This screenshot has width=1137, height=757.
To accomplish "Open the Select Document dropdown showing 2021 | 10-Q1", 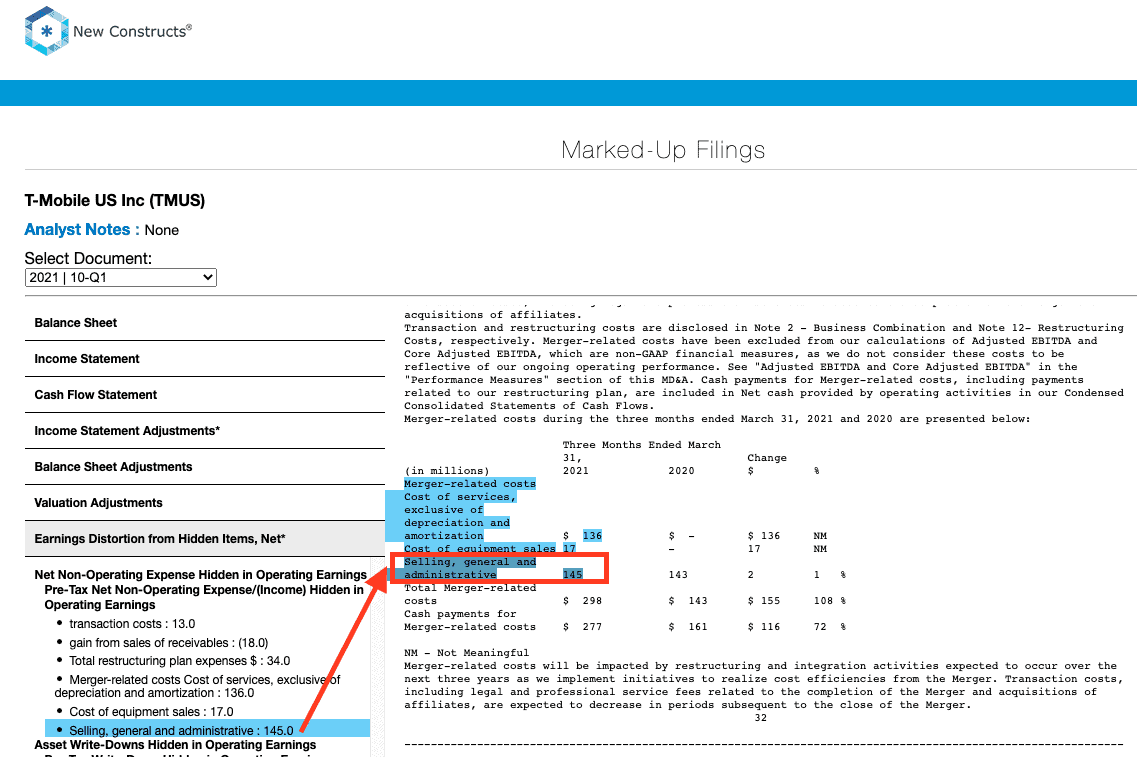I will [x=121, y=278].
